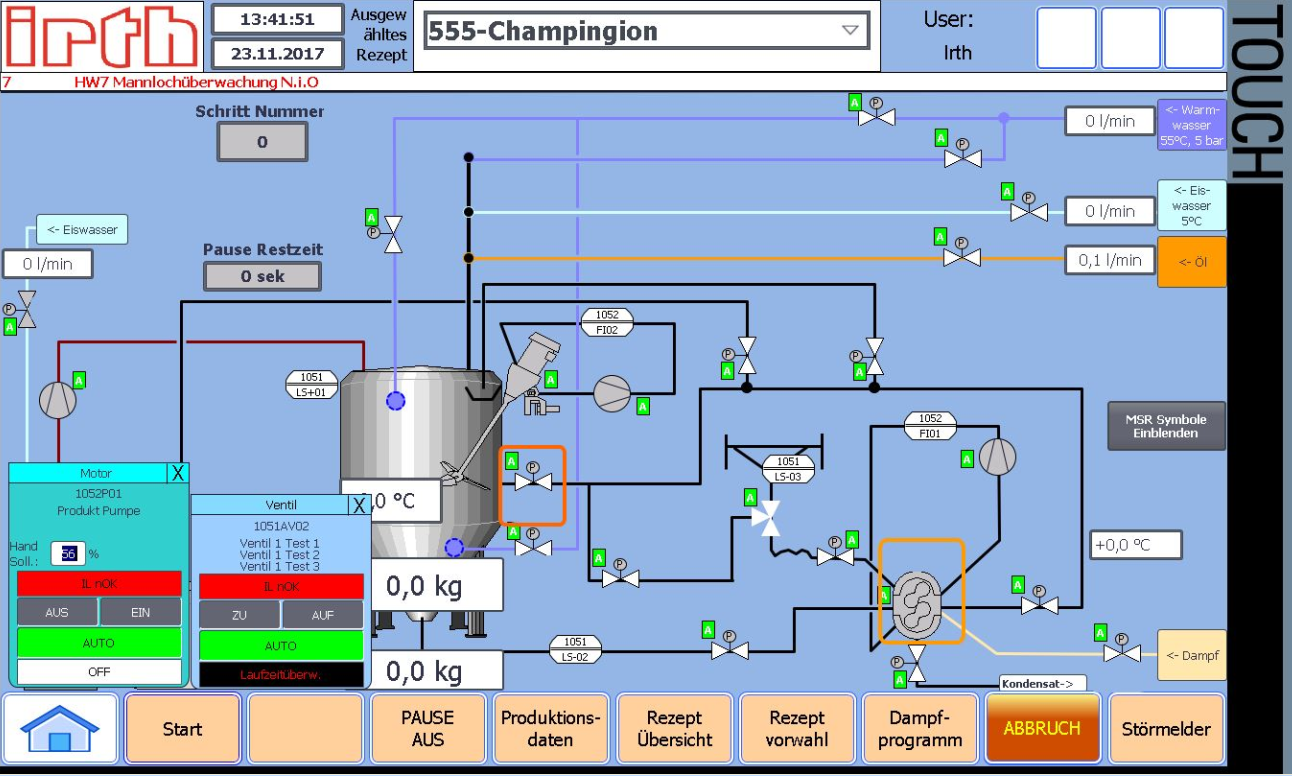Click the blank button next to Start
The image size is (1292, 776).
pyautogui.click(x=305, y=729)
